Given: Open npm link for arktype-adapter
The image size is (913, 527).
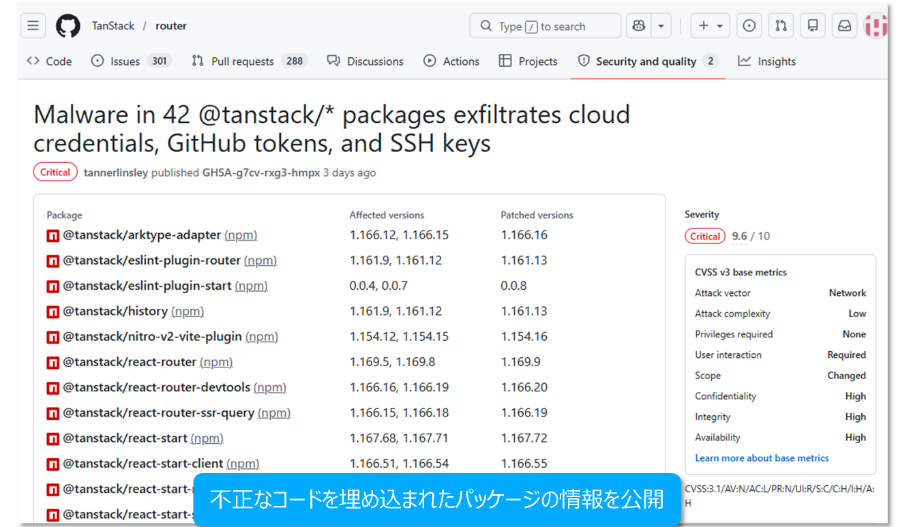Looking at the screenshot, I should click(x=240, y=235).
